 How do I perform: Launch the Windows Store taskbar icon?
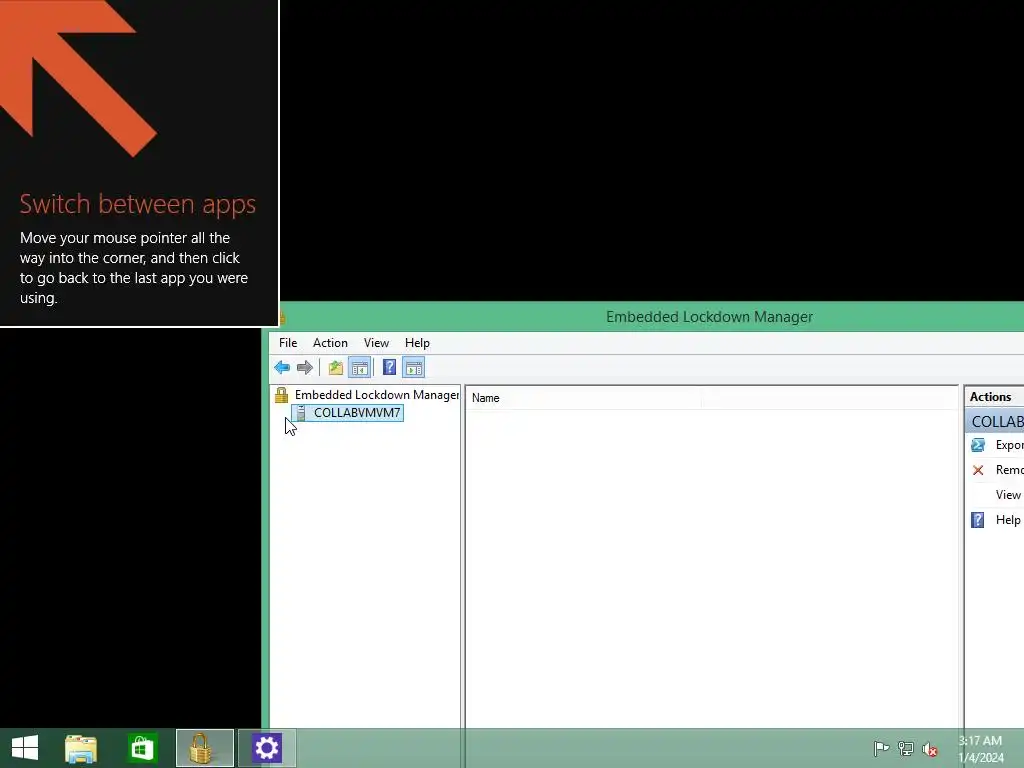(142, 748)
